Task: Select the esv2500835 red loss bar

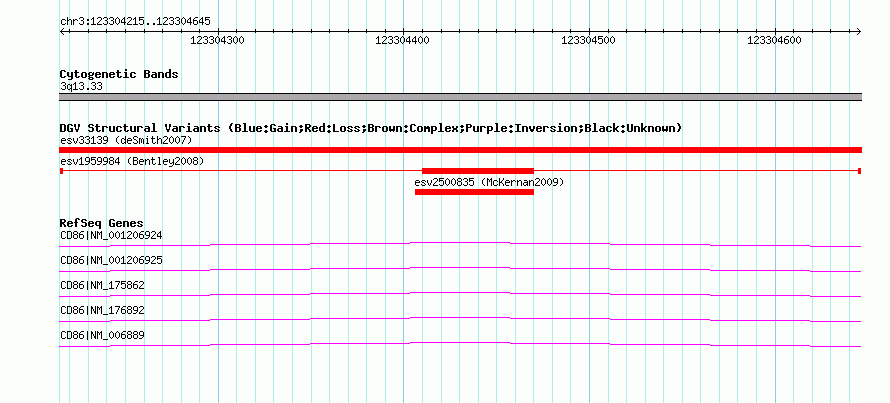Action: (475, 192)
